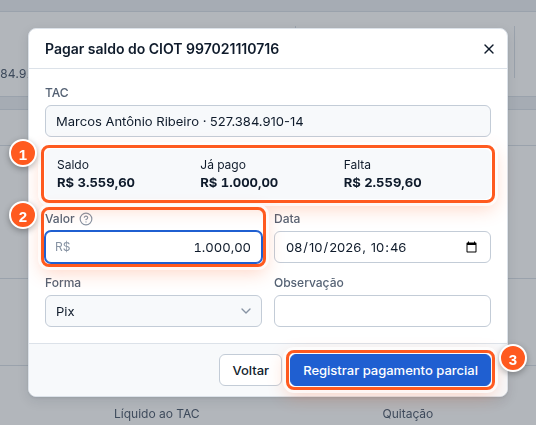Click the Falta value R$ 2.559,60

click(x=382, y=183)
